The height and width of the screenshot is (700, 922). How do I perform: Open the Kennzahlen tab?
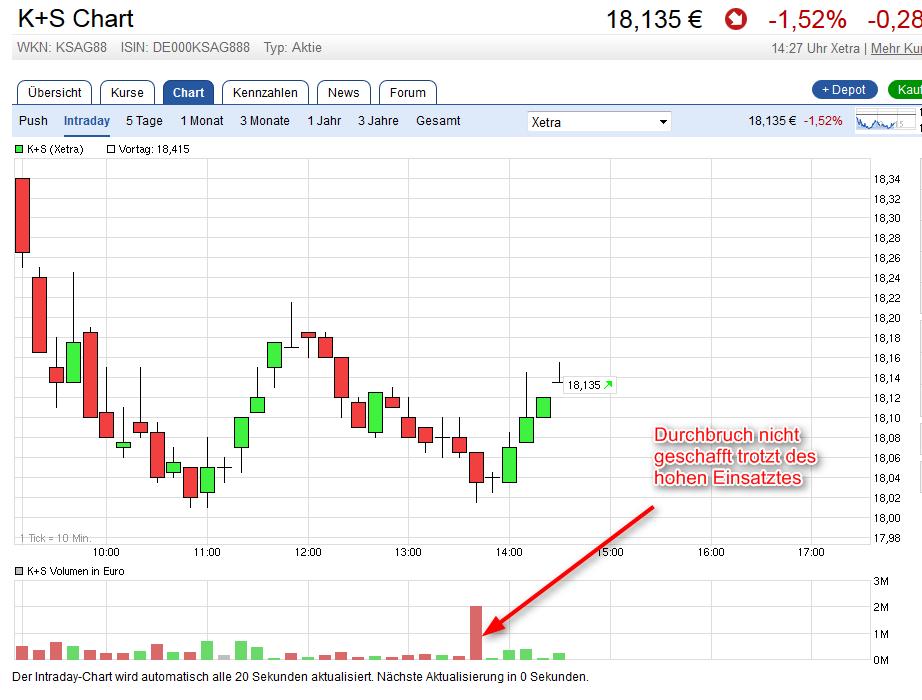pyautogui.click(x=265, y=92)
